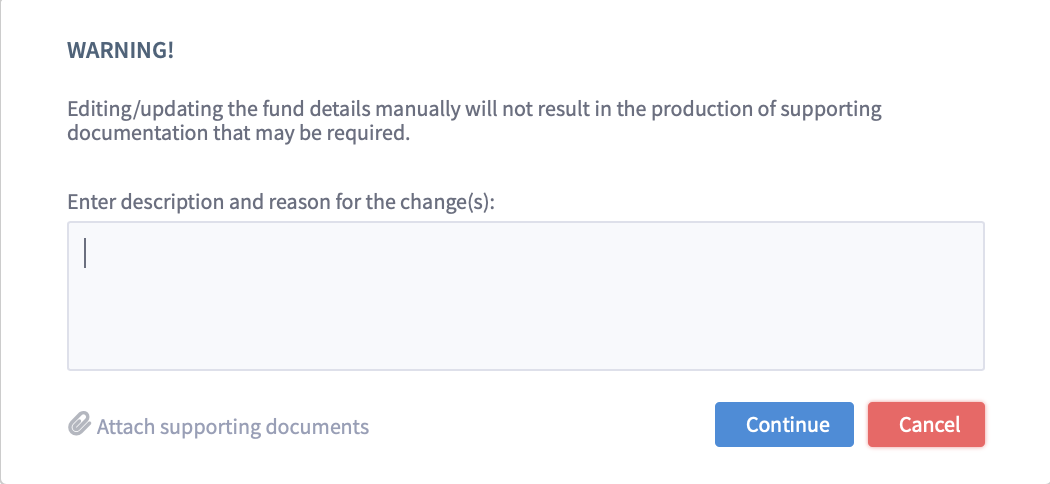Select the WARNING! heading text
This screenshot has height=484, width=1050.
click(121, 50)
